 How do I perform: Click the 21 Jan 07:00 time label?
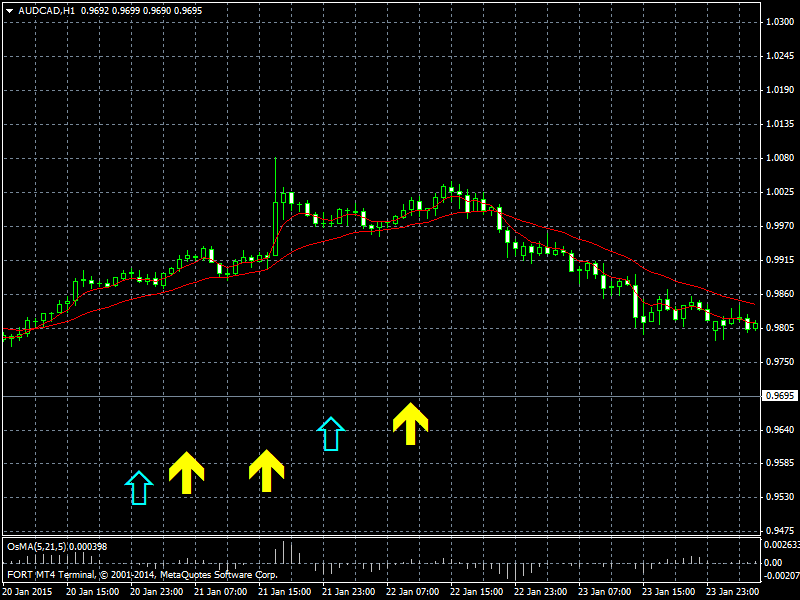tap(221, 592)
